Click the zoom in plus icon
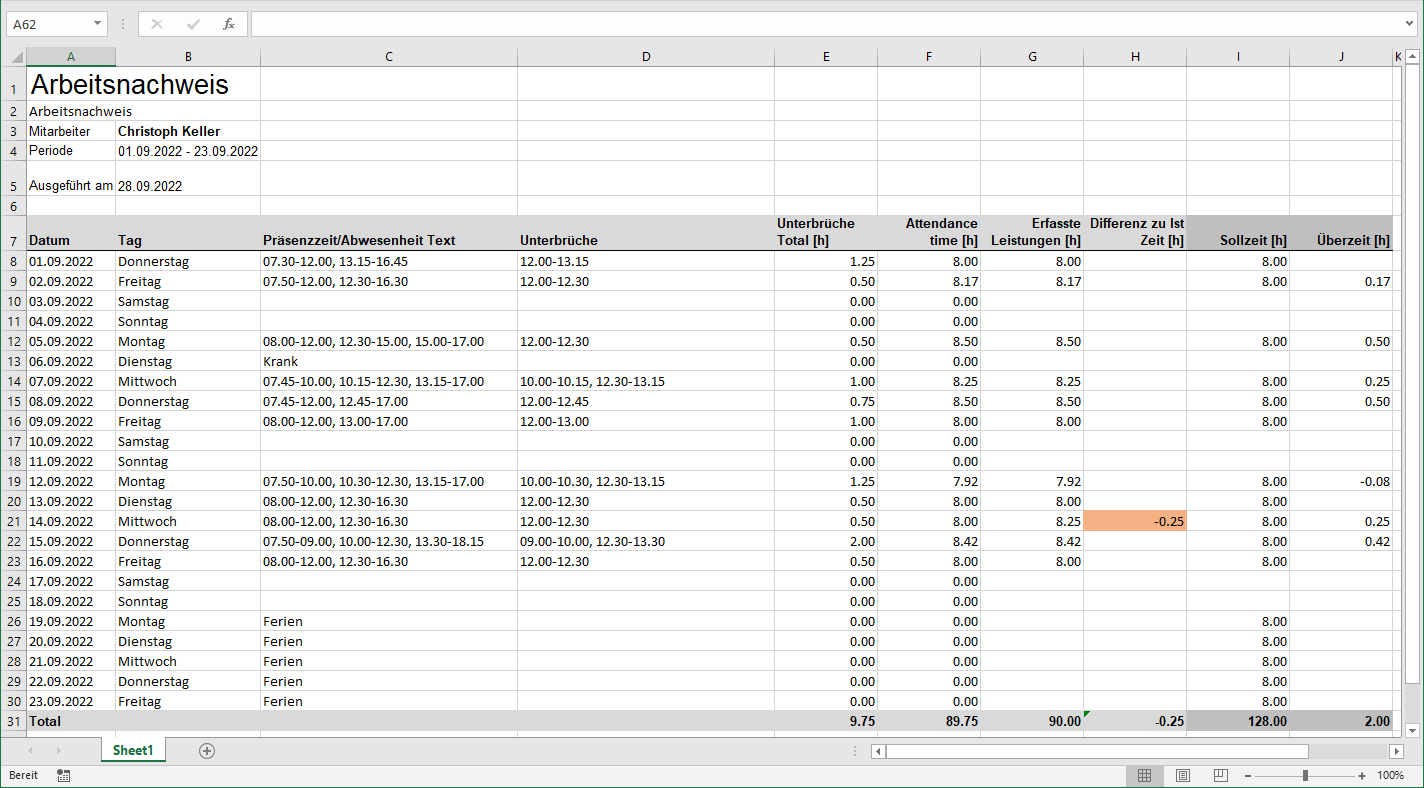 [1363, 775]
